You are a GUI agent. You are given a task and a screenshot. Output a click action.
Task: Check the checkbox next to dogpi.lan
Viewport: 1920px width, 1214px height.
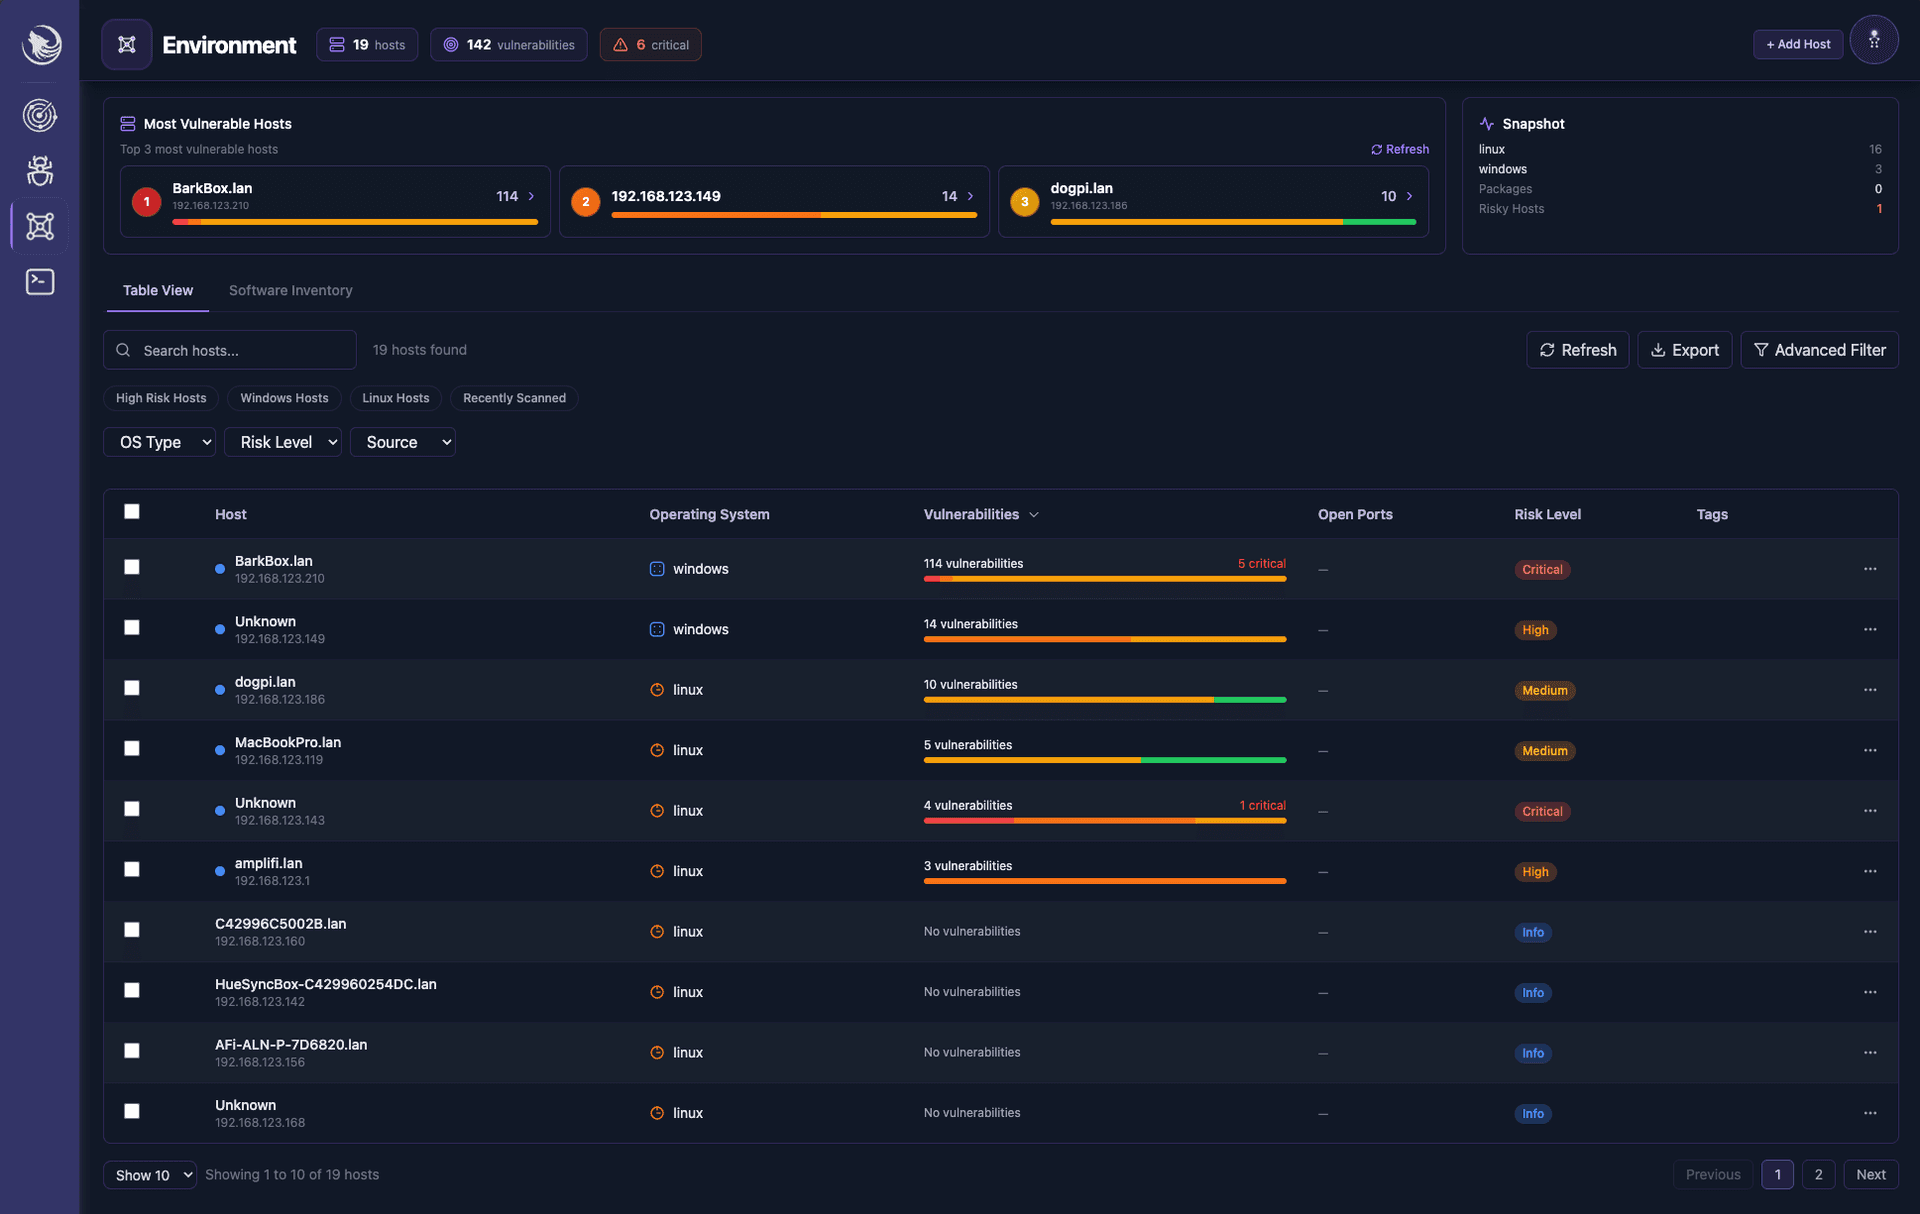coord(132,688)
